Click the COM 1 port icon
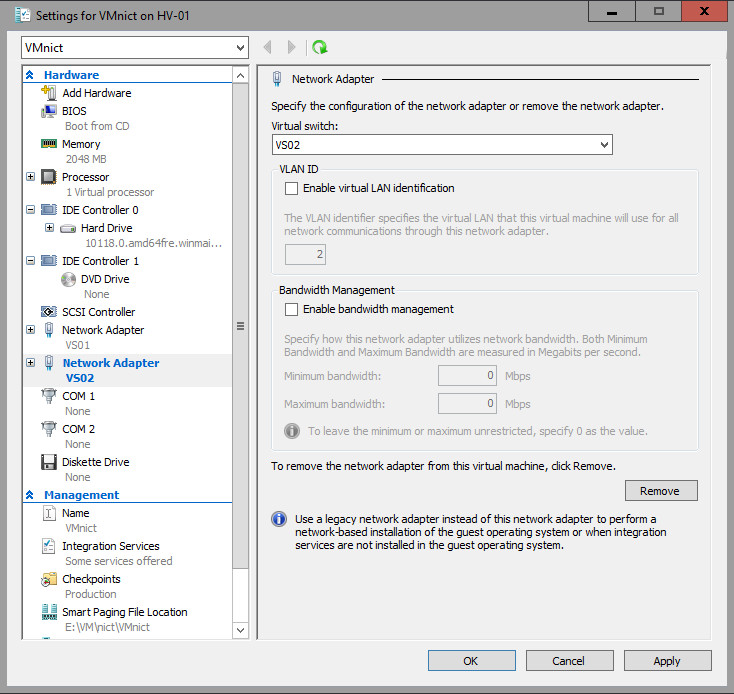The width and height of the screenshot is (734, 694). tap(49, 396)
